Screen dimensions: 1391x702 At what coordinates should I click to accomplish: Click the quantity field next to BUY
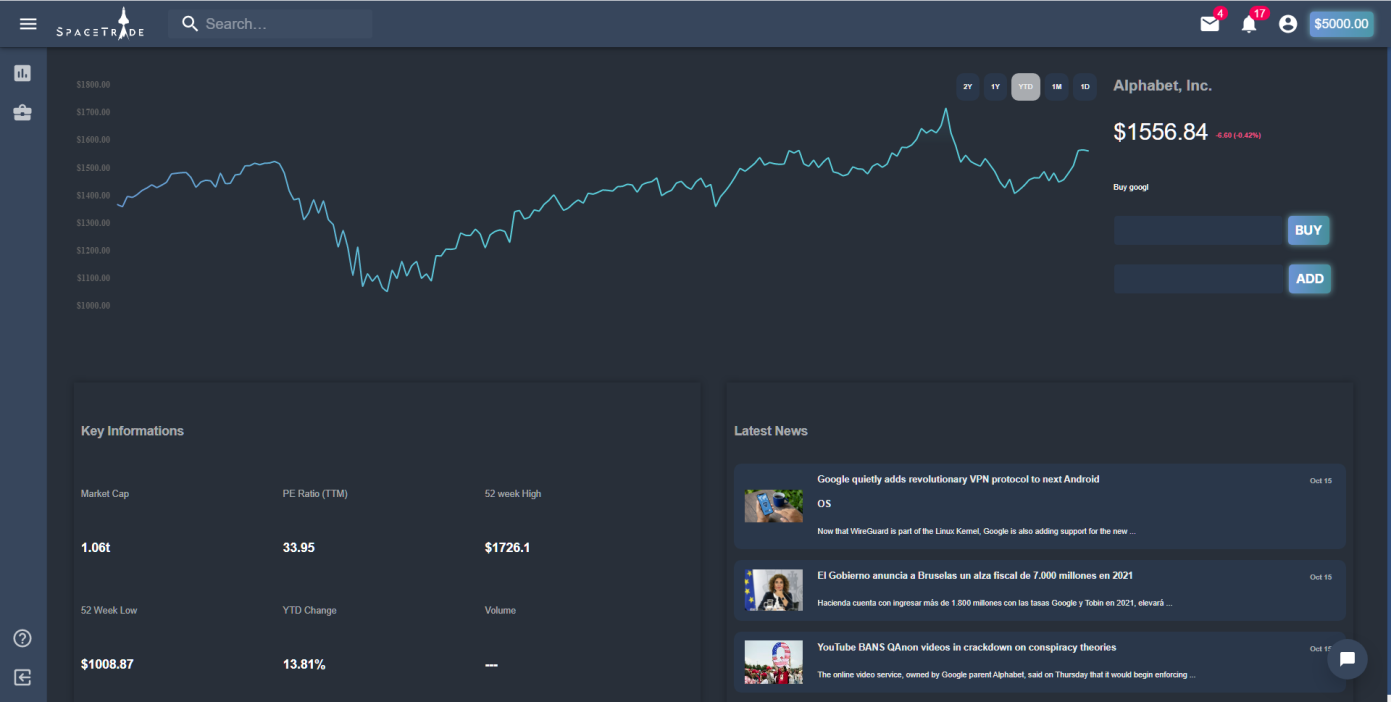tap(1198, 230)
